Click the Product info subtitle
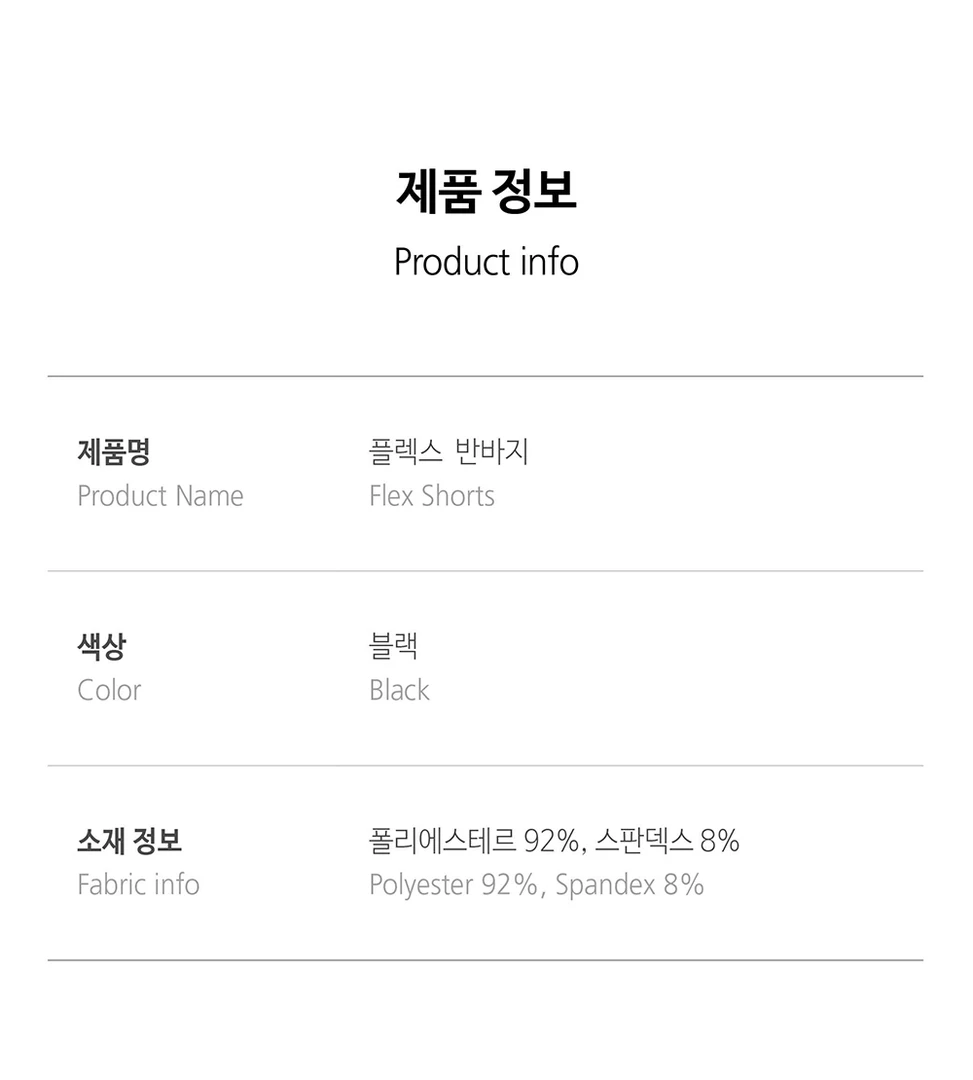The image size is (973, 1080). [486, 262]
